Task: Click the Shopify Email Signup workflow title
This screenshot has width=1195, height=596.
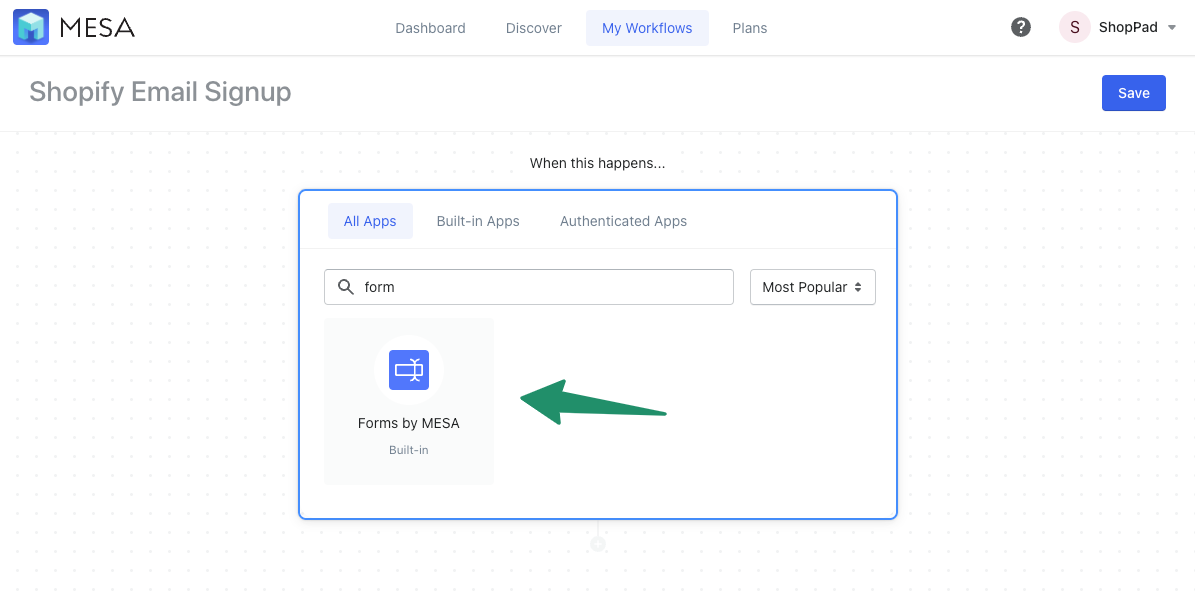Action: pos(160,92)
